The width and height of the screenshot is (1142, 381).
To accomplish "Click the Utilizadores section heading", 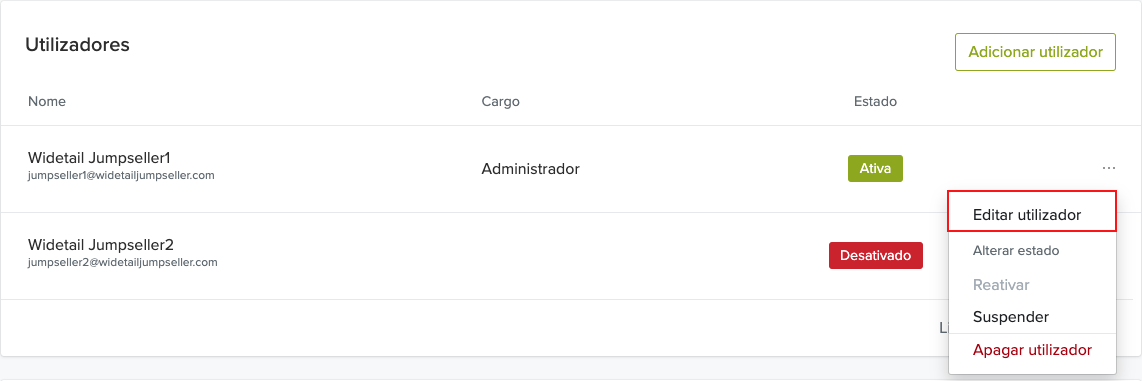I will point(77,44).
